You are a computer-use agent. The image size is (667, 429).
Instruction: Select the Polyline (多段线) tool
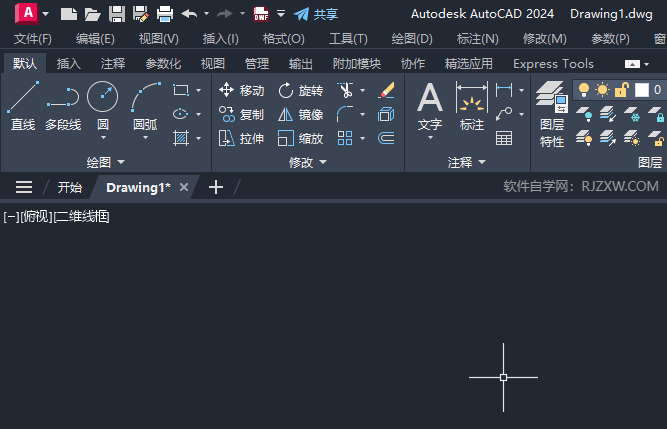[x=63, y=105]
